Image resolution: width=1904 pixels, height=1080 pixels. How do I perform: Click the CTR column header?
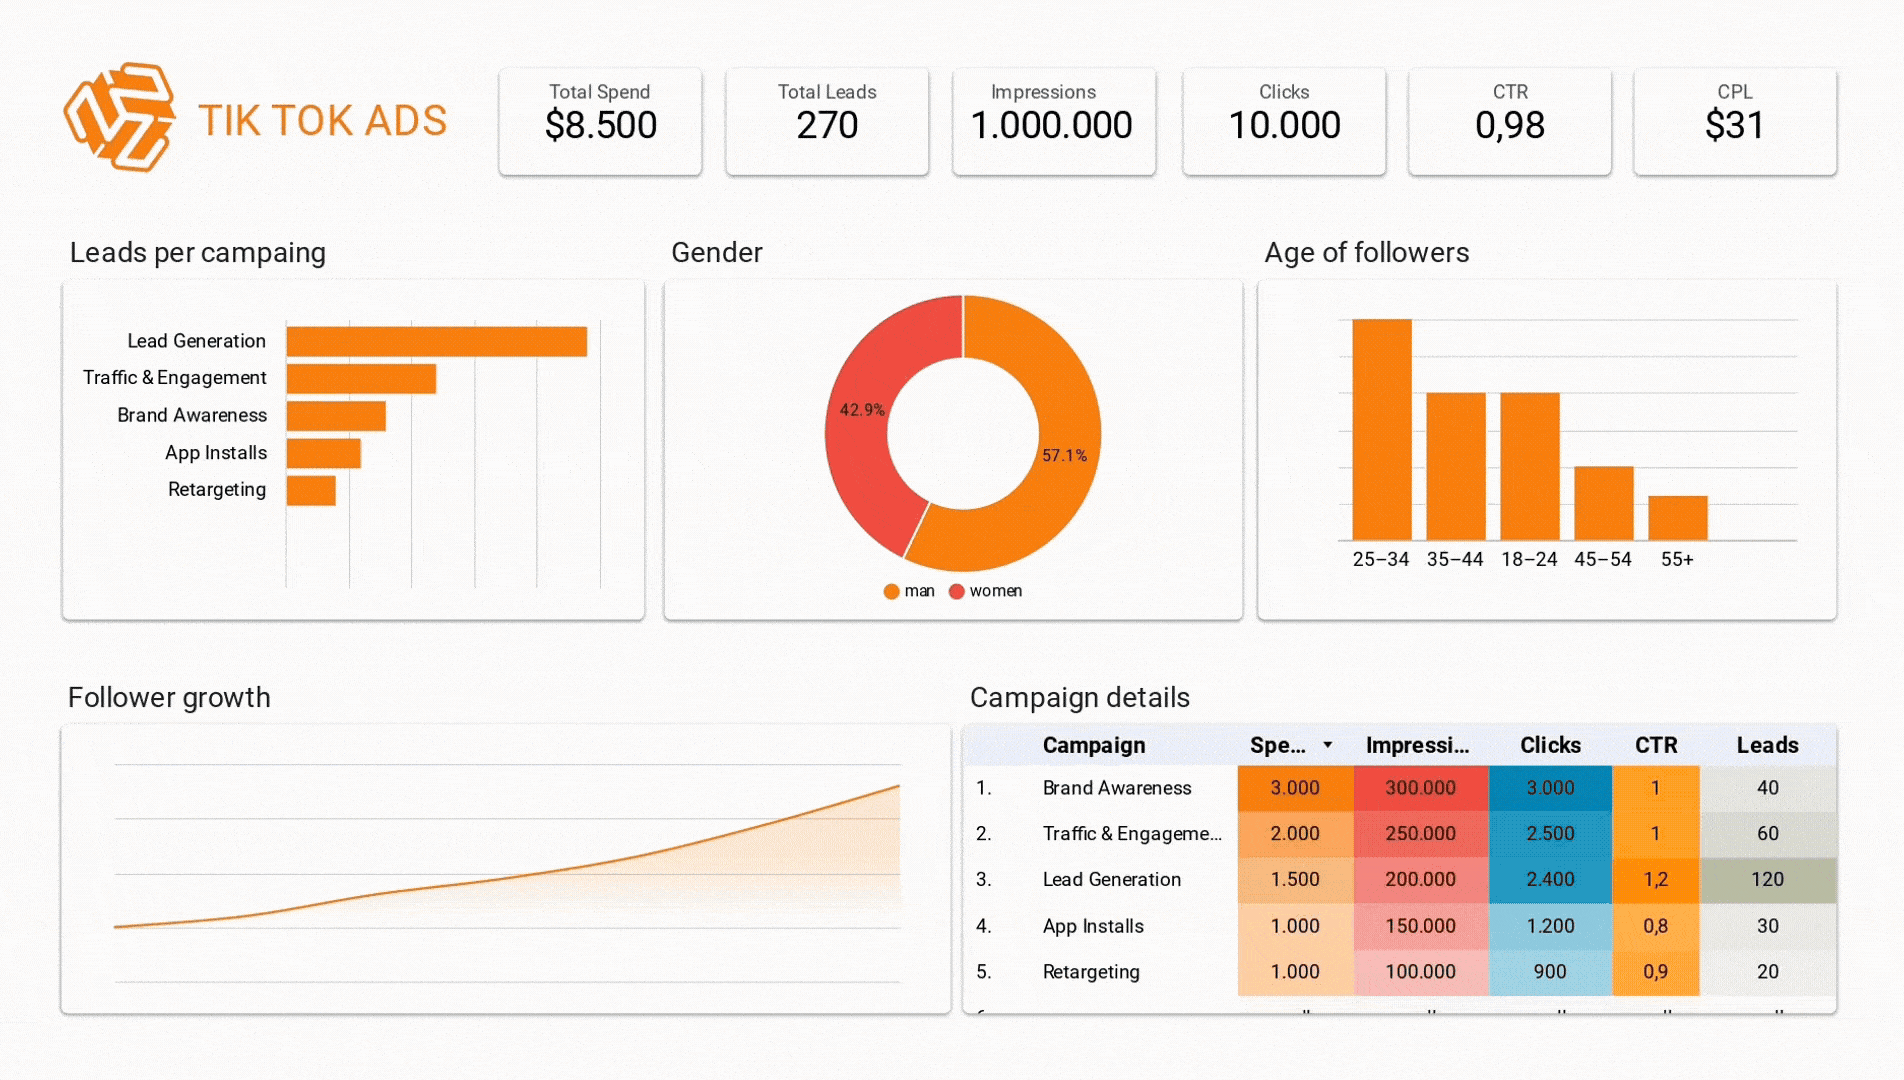click(x=1655, y=745)
